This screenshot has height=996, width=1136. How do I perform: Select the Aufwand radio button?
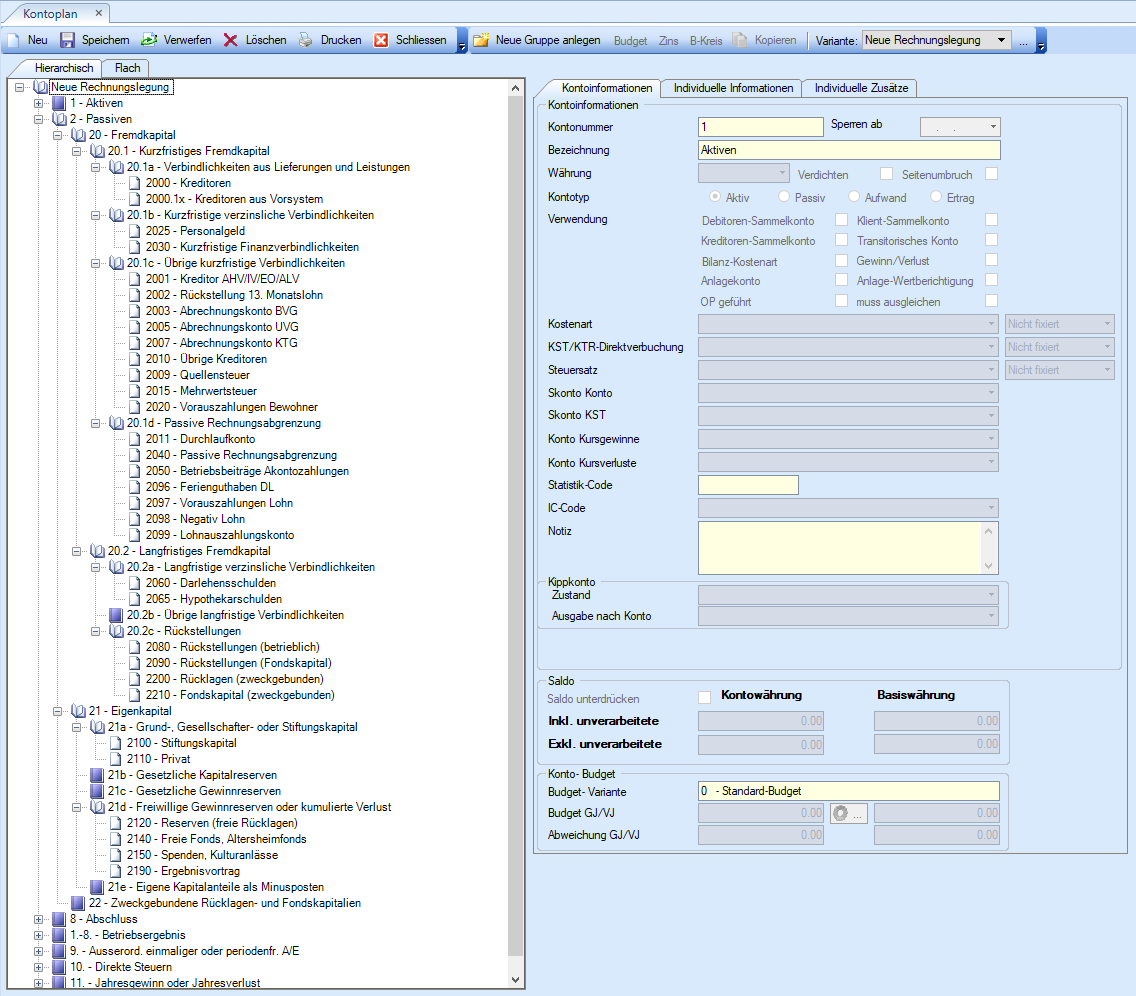[854, 196]
